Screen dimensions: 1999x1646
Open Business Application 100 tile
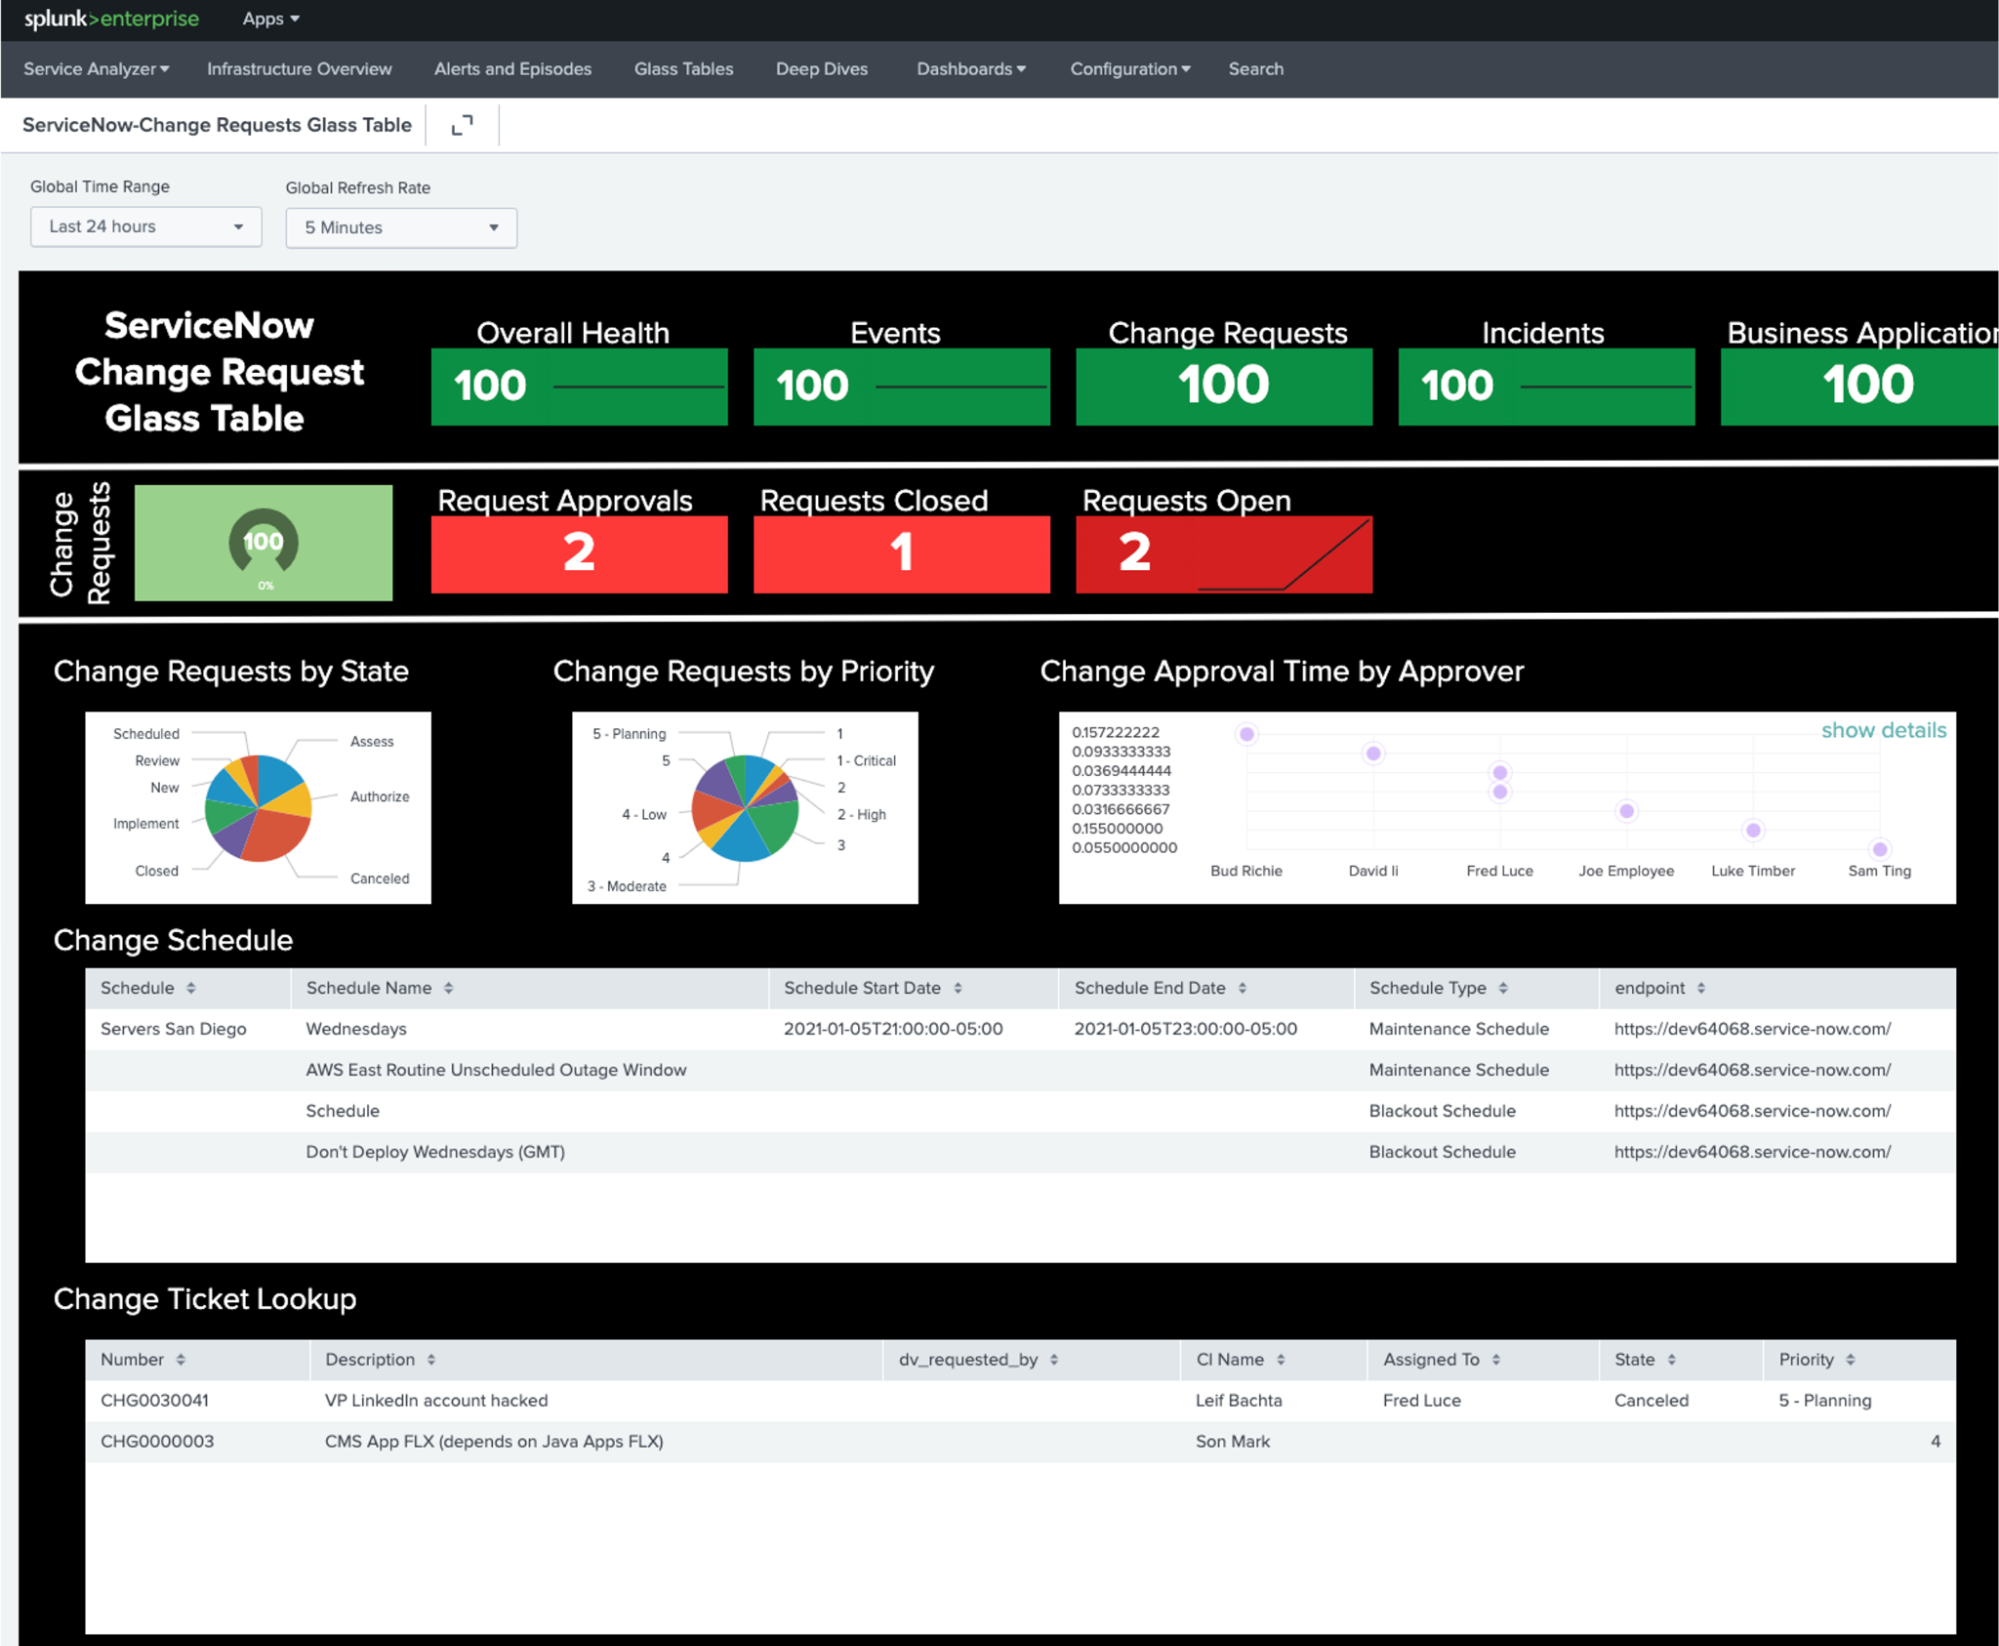tap(1859, 387)
